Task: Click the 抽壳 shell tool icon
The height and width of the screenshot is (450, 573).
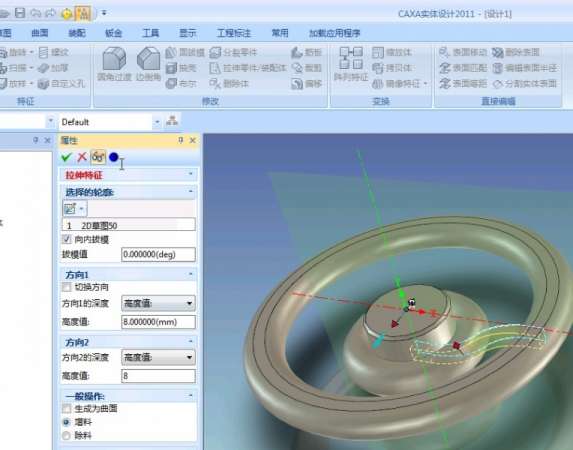Action: [171, 68]
